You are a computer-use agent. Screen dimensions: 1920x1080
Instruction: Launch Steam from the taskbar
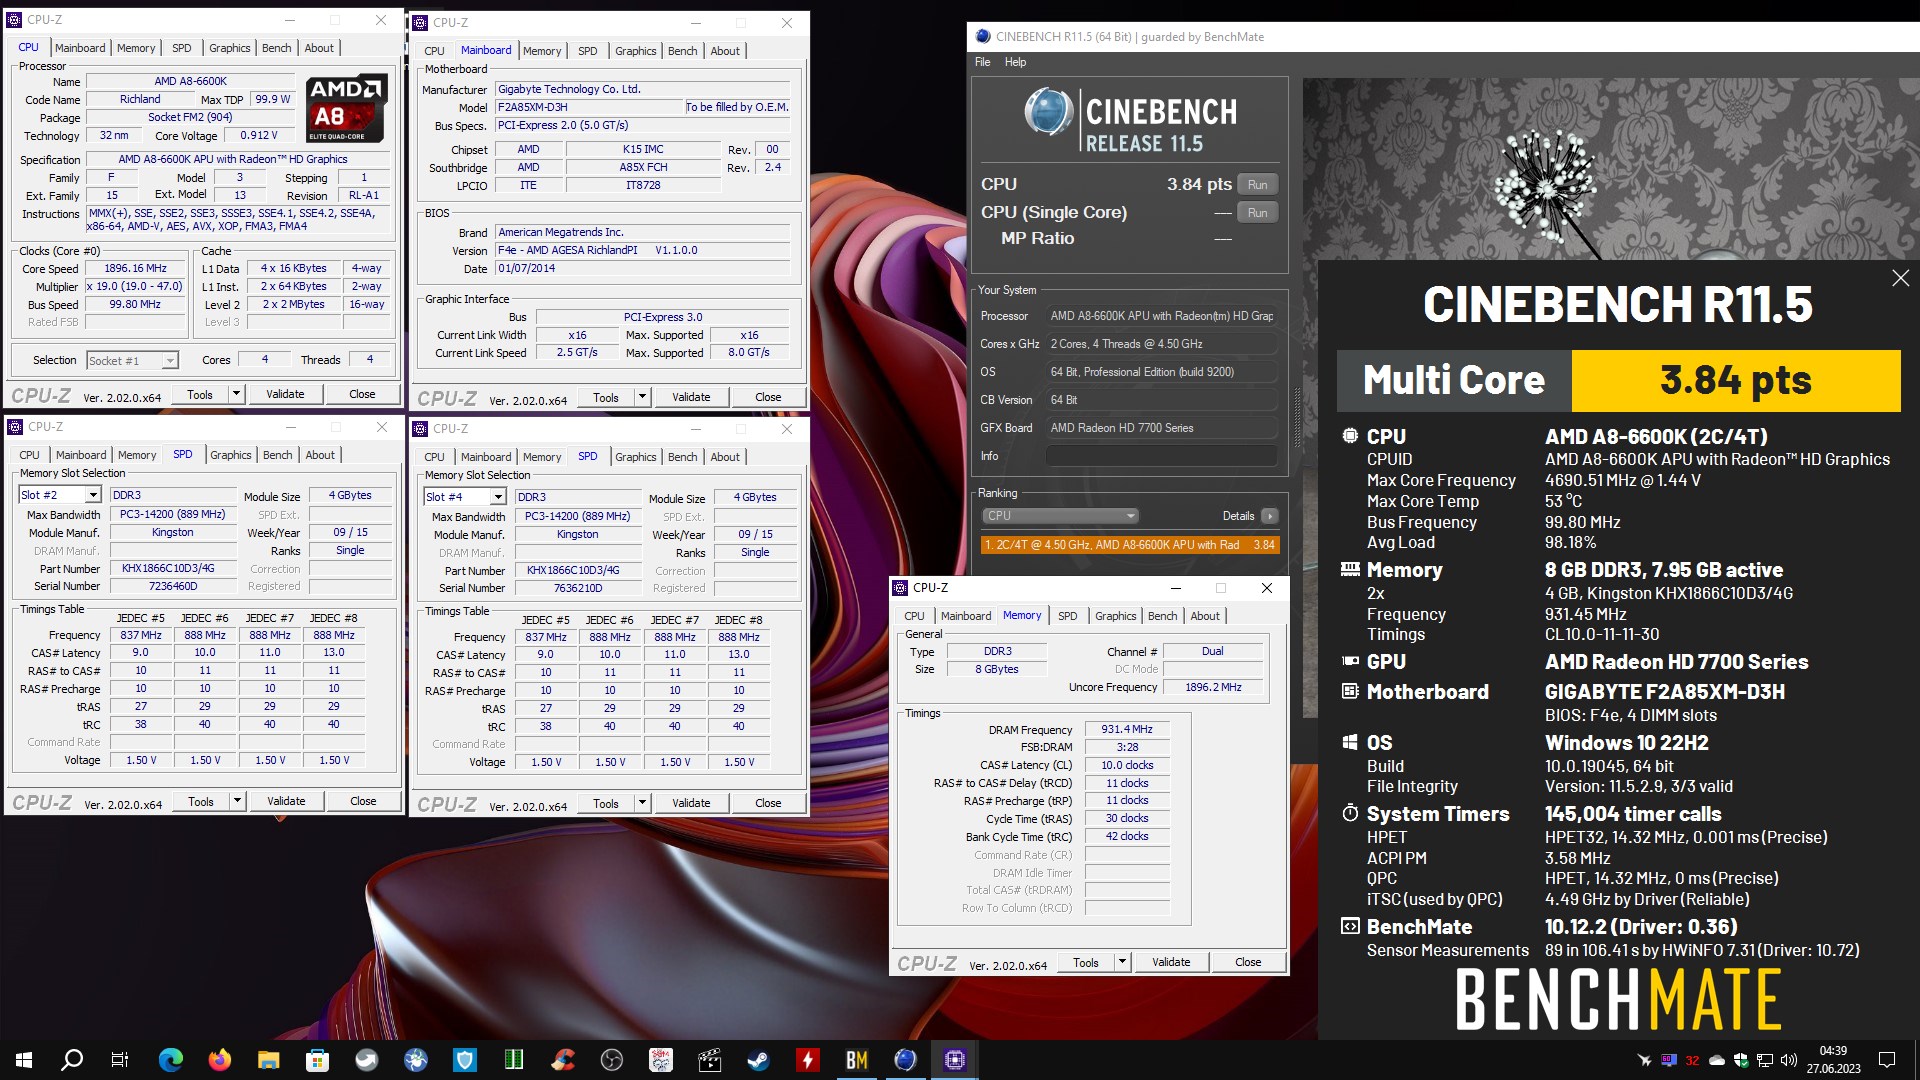[759, 1059]
